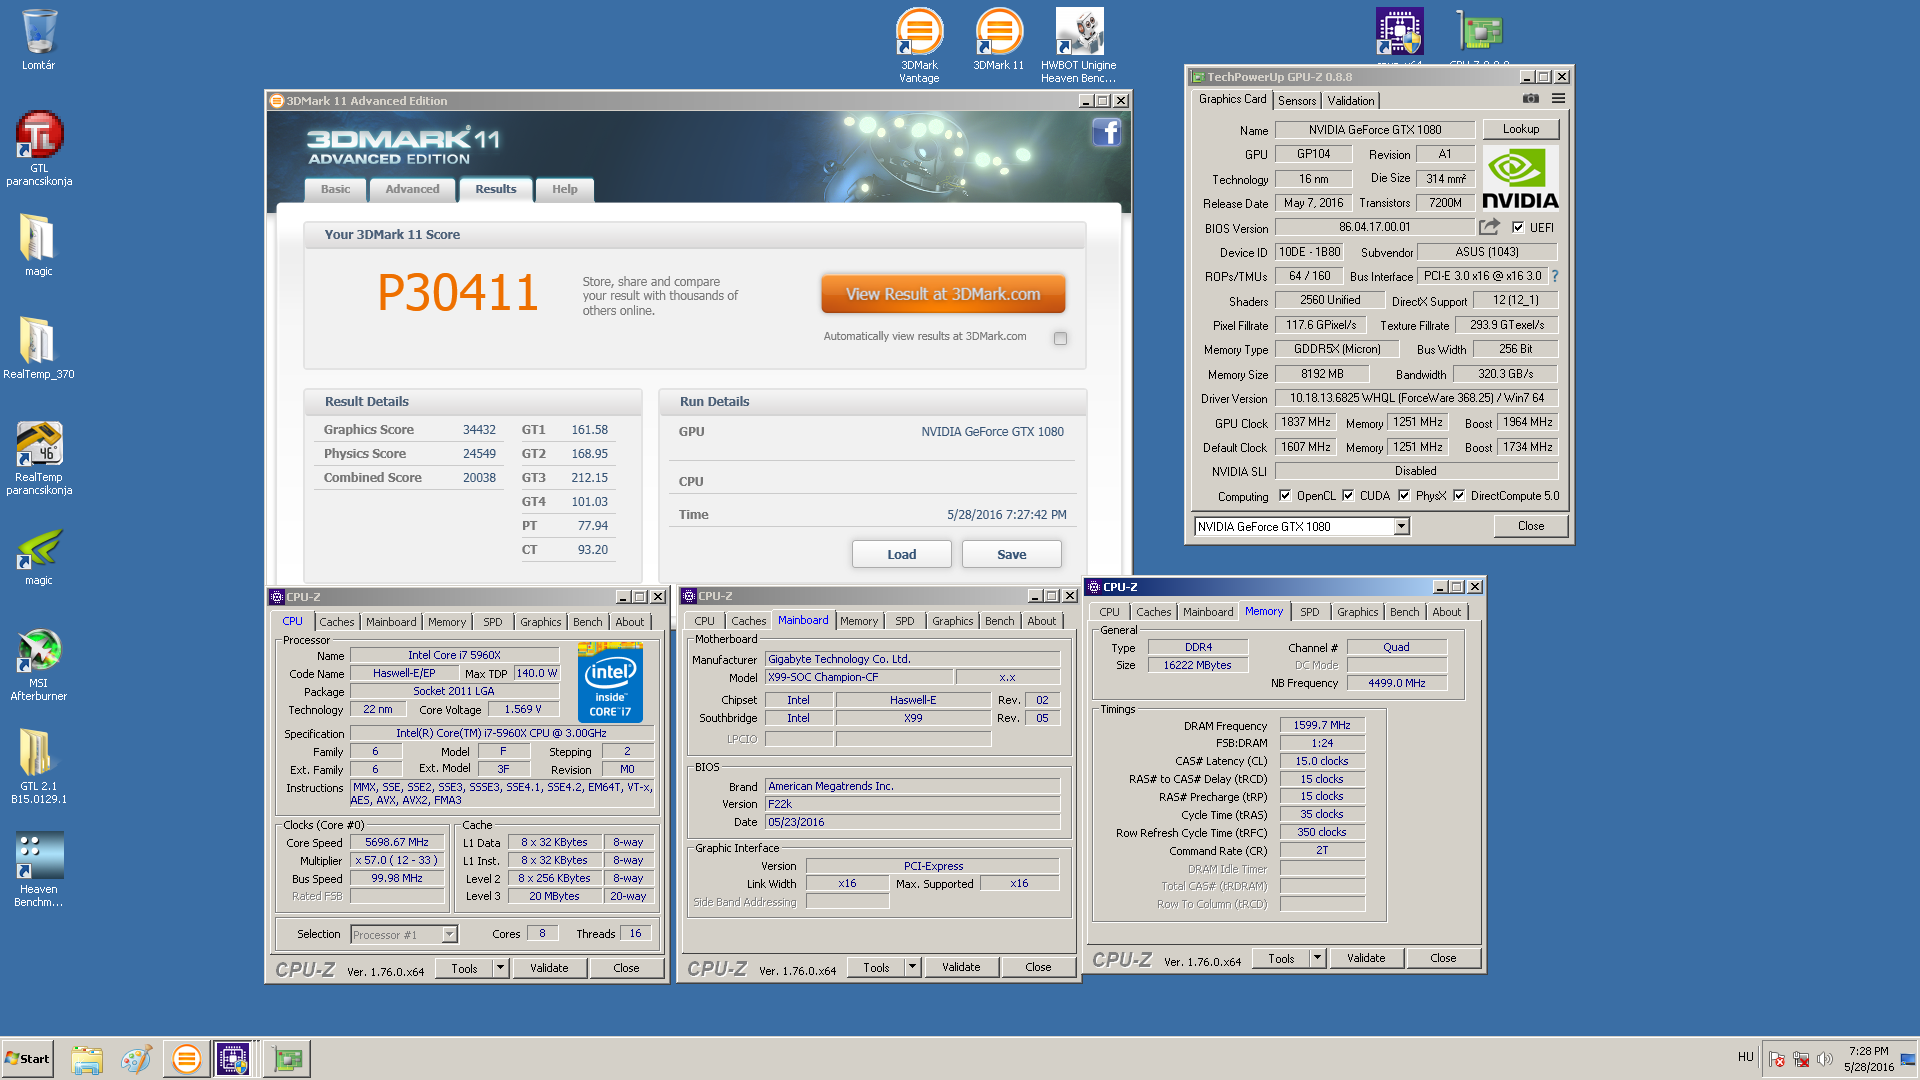The image size is (1920, 1080).
Task: Click the Start button on taskbar
Action: click(x=27, y=1059)
